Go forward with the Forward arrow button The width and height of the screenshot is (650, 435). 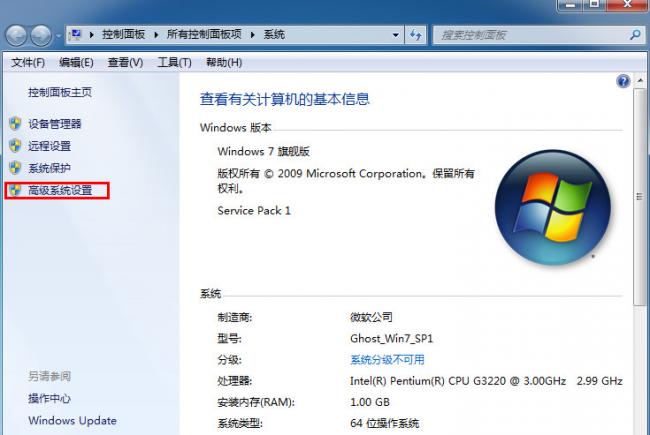(x=41, y=36)
